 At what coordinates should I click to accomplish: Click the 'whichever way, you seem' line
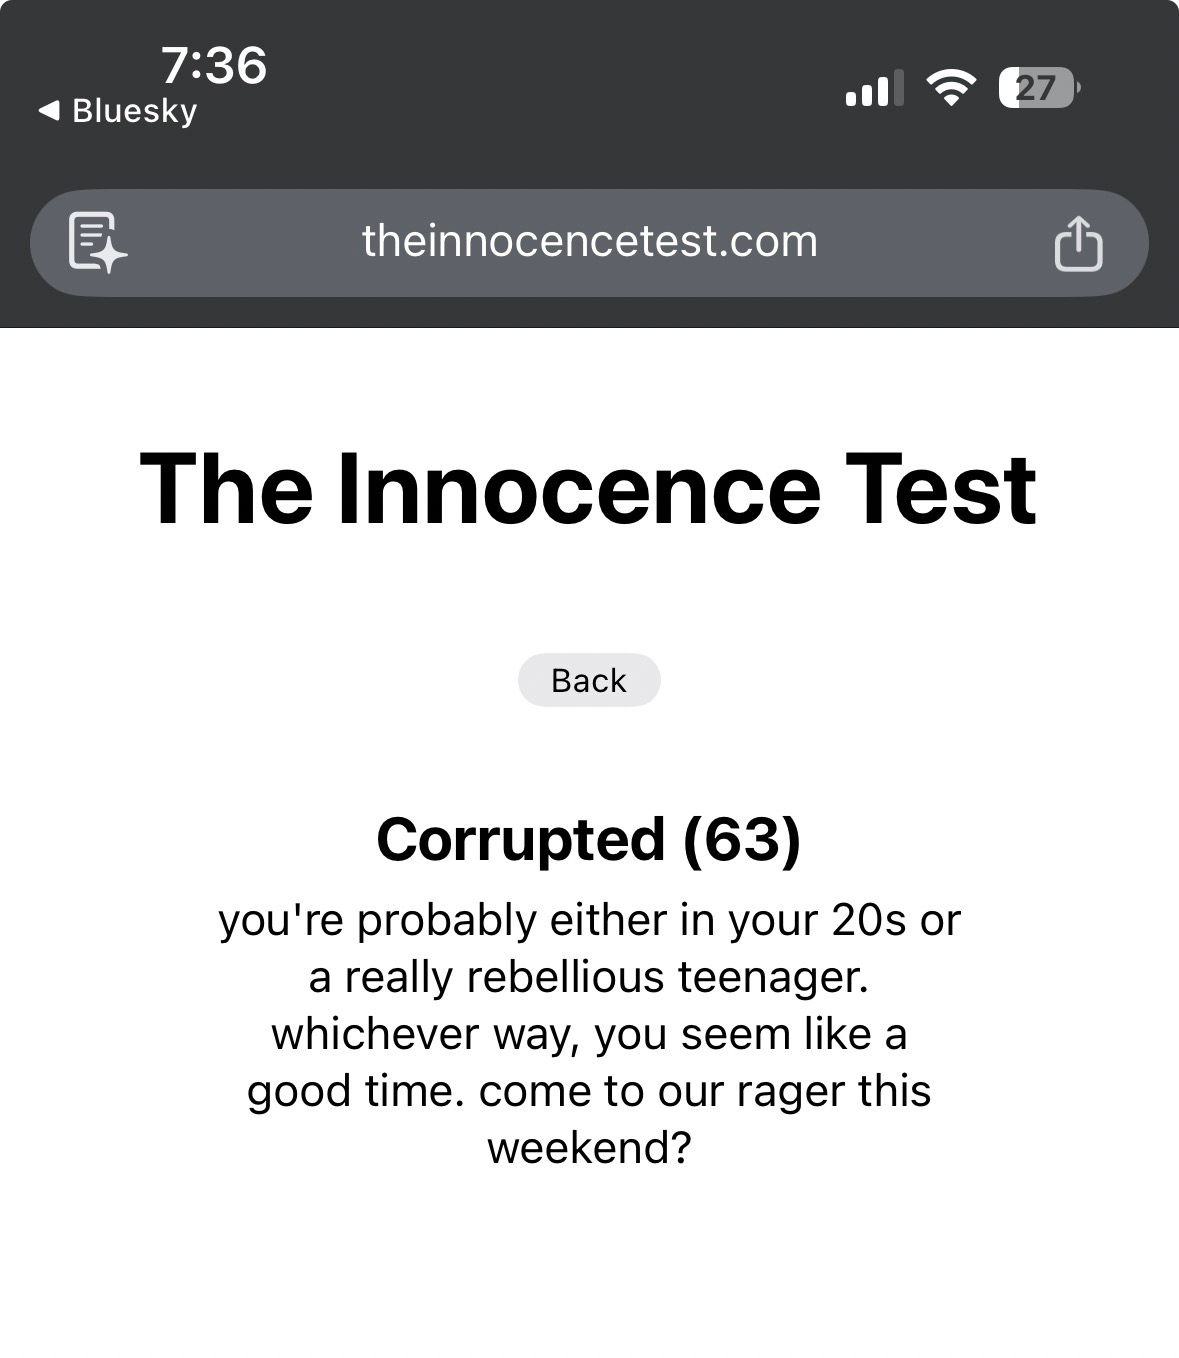tap(589, 1034)
